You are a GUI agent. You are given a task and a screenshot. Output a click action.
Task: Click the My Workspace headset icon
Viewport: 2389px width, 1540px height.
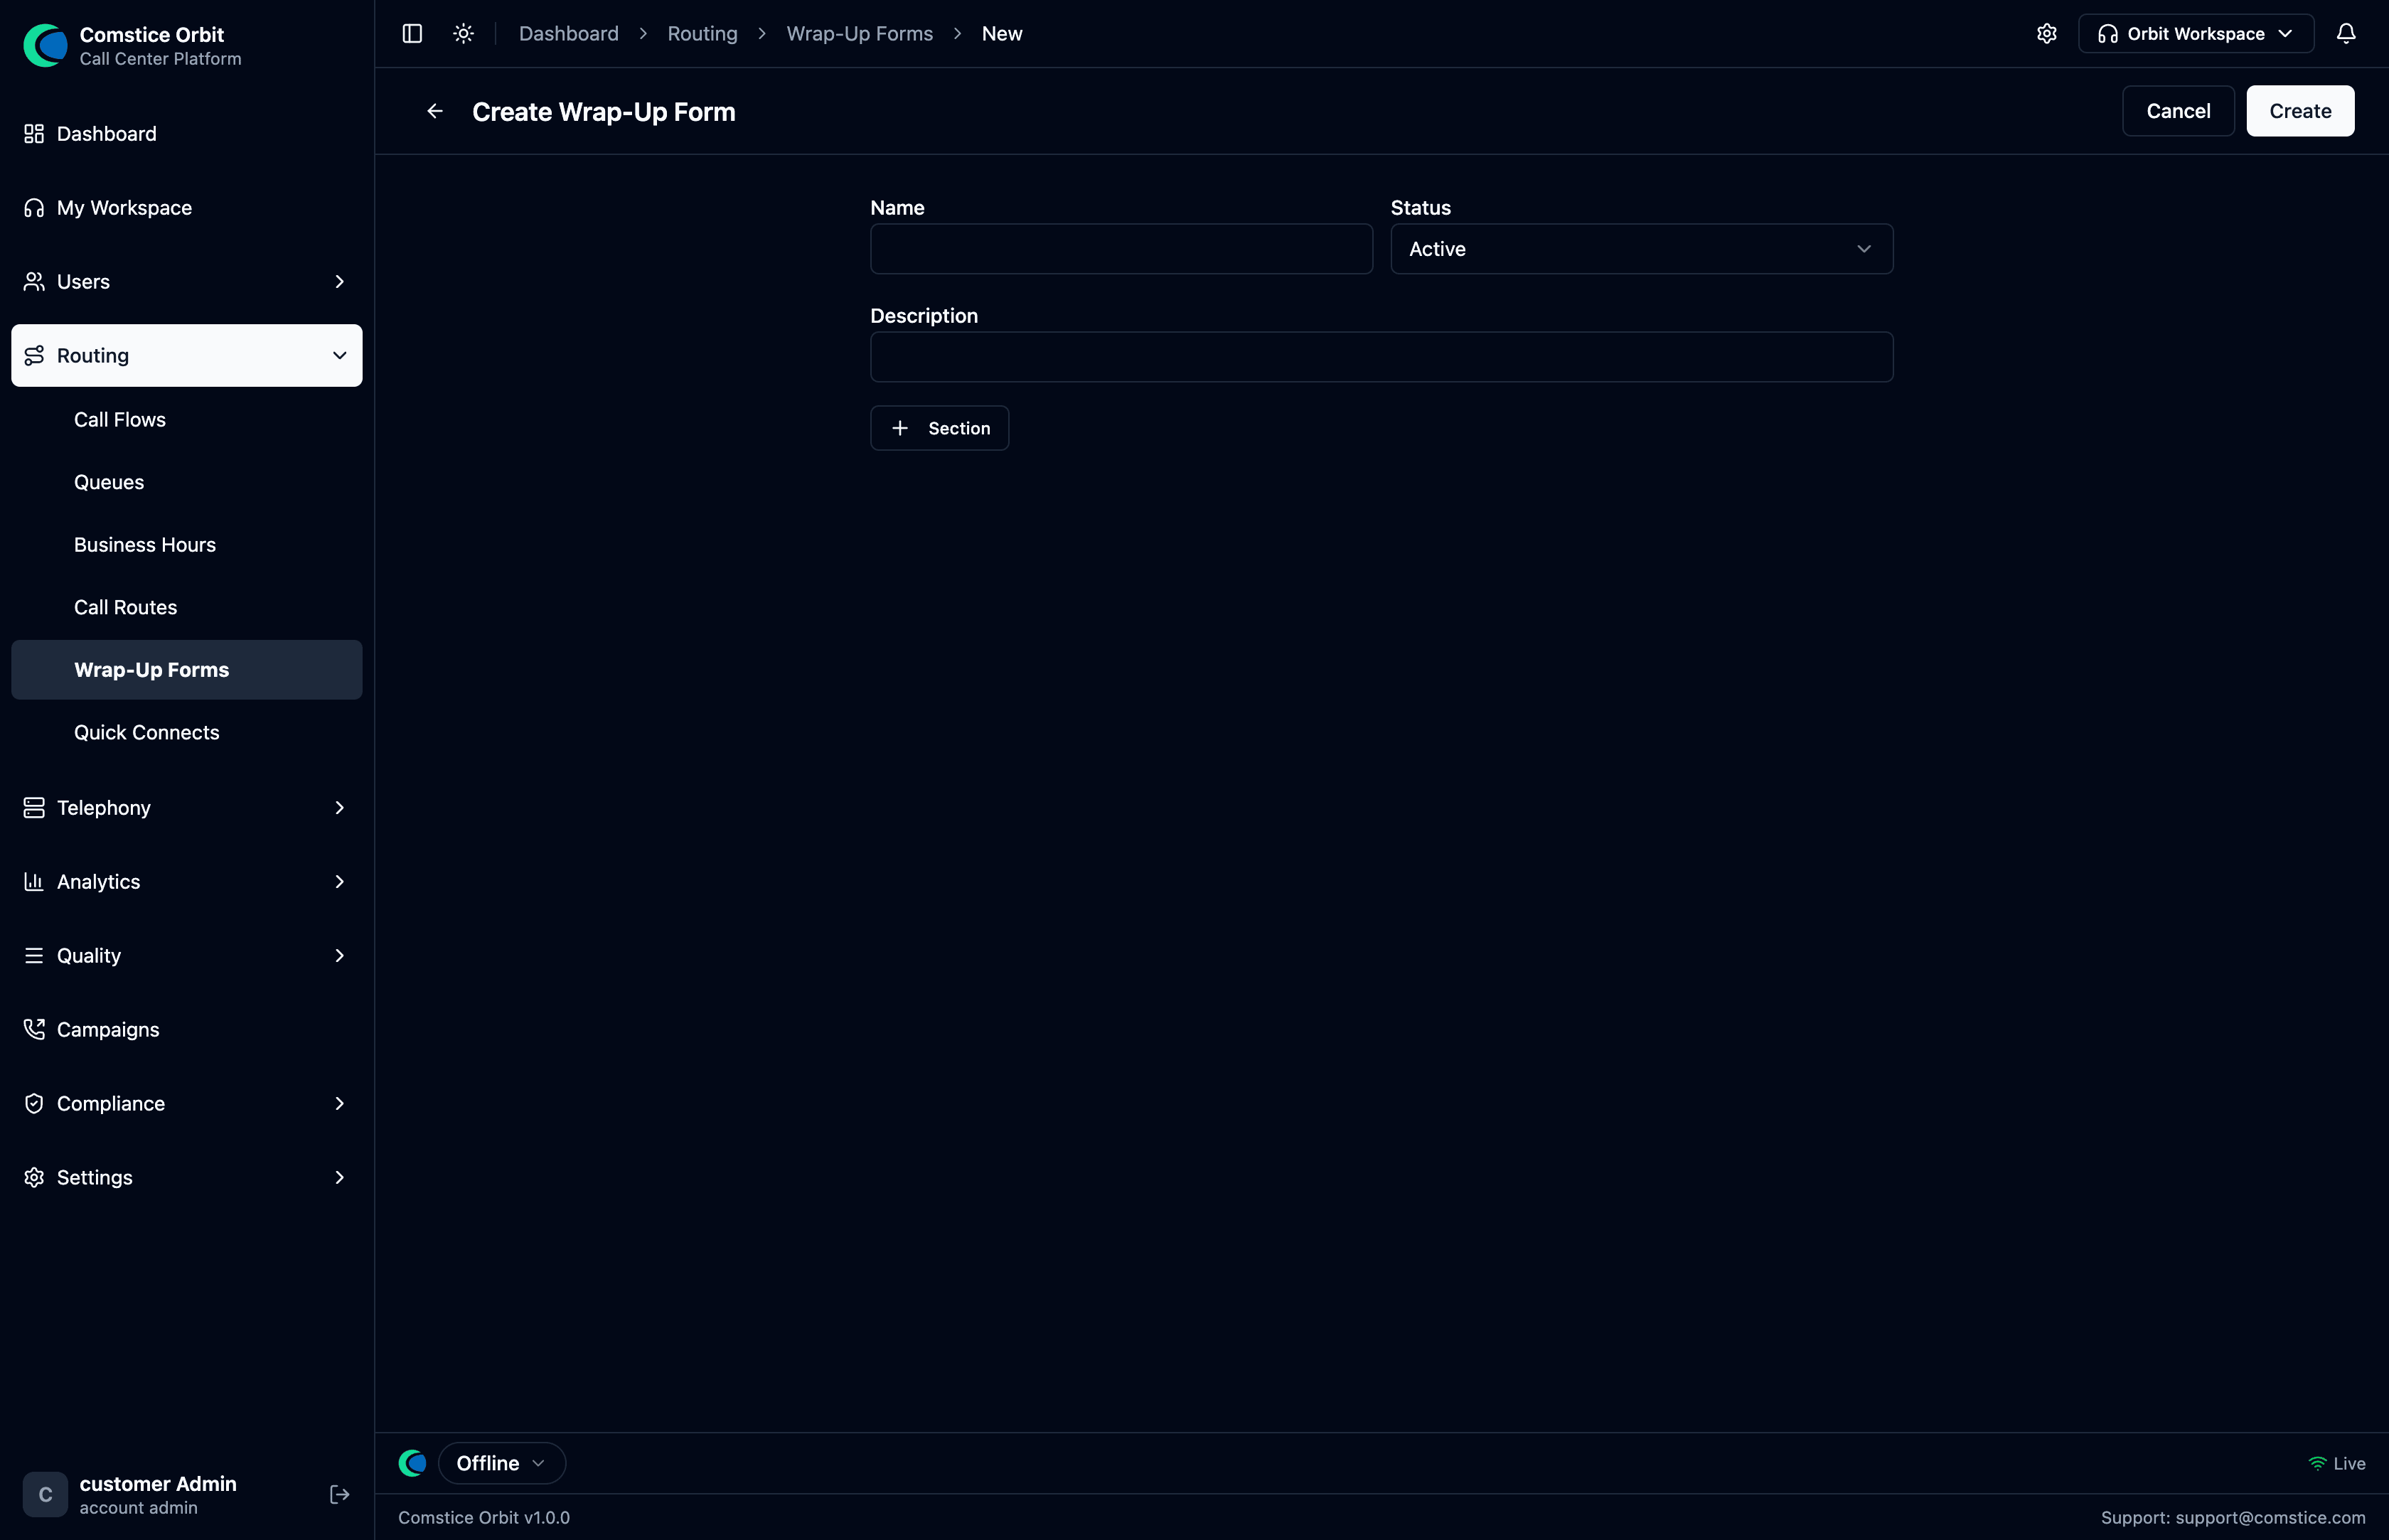(34, 208)
